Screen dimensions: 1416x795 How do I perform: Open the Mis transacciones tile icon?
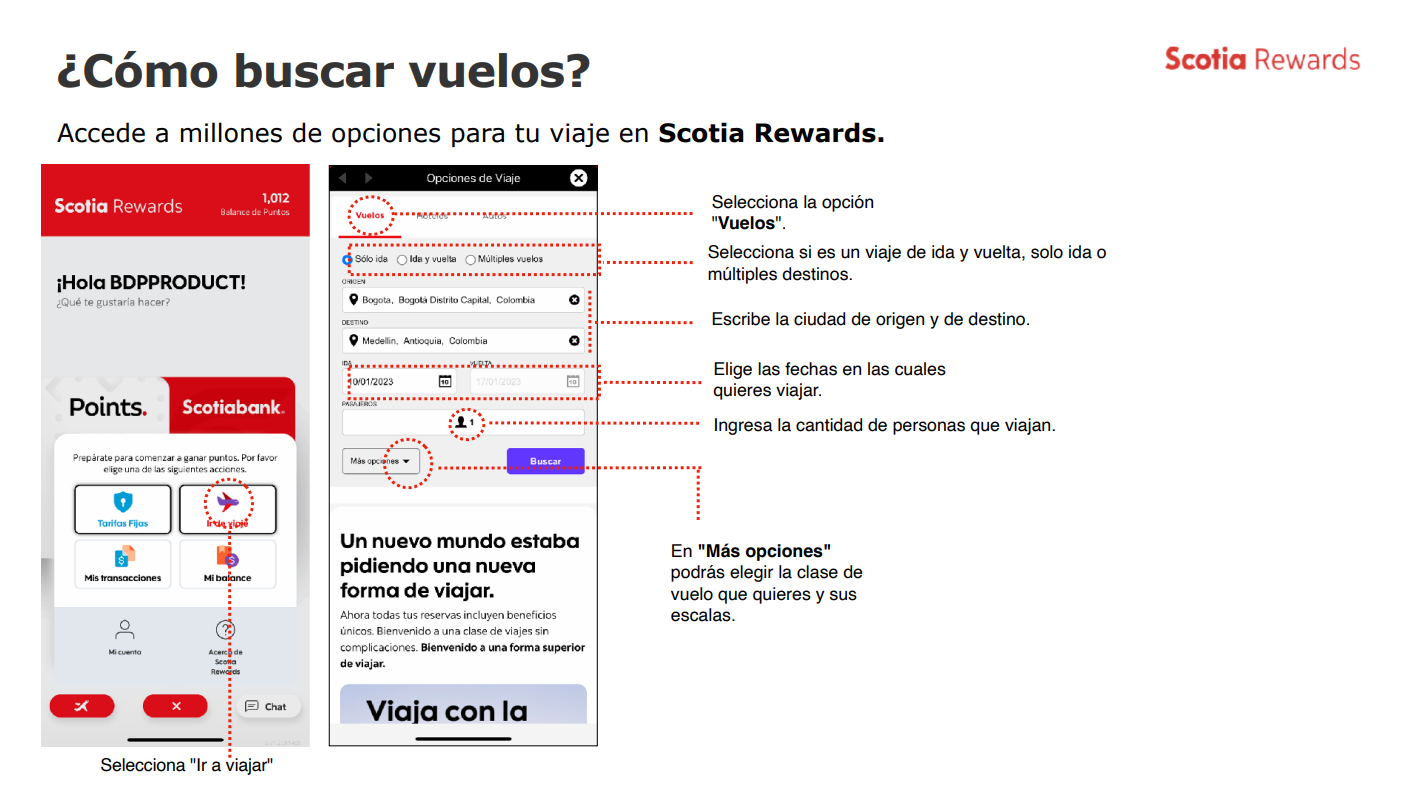click(123, 557)
